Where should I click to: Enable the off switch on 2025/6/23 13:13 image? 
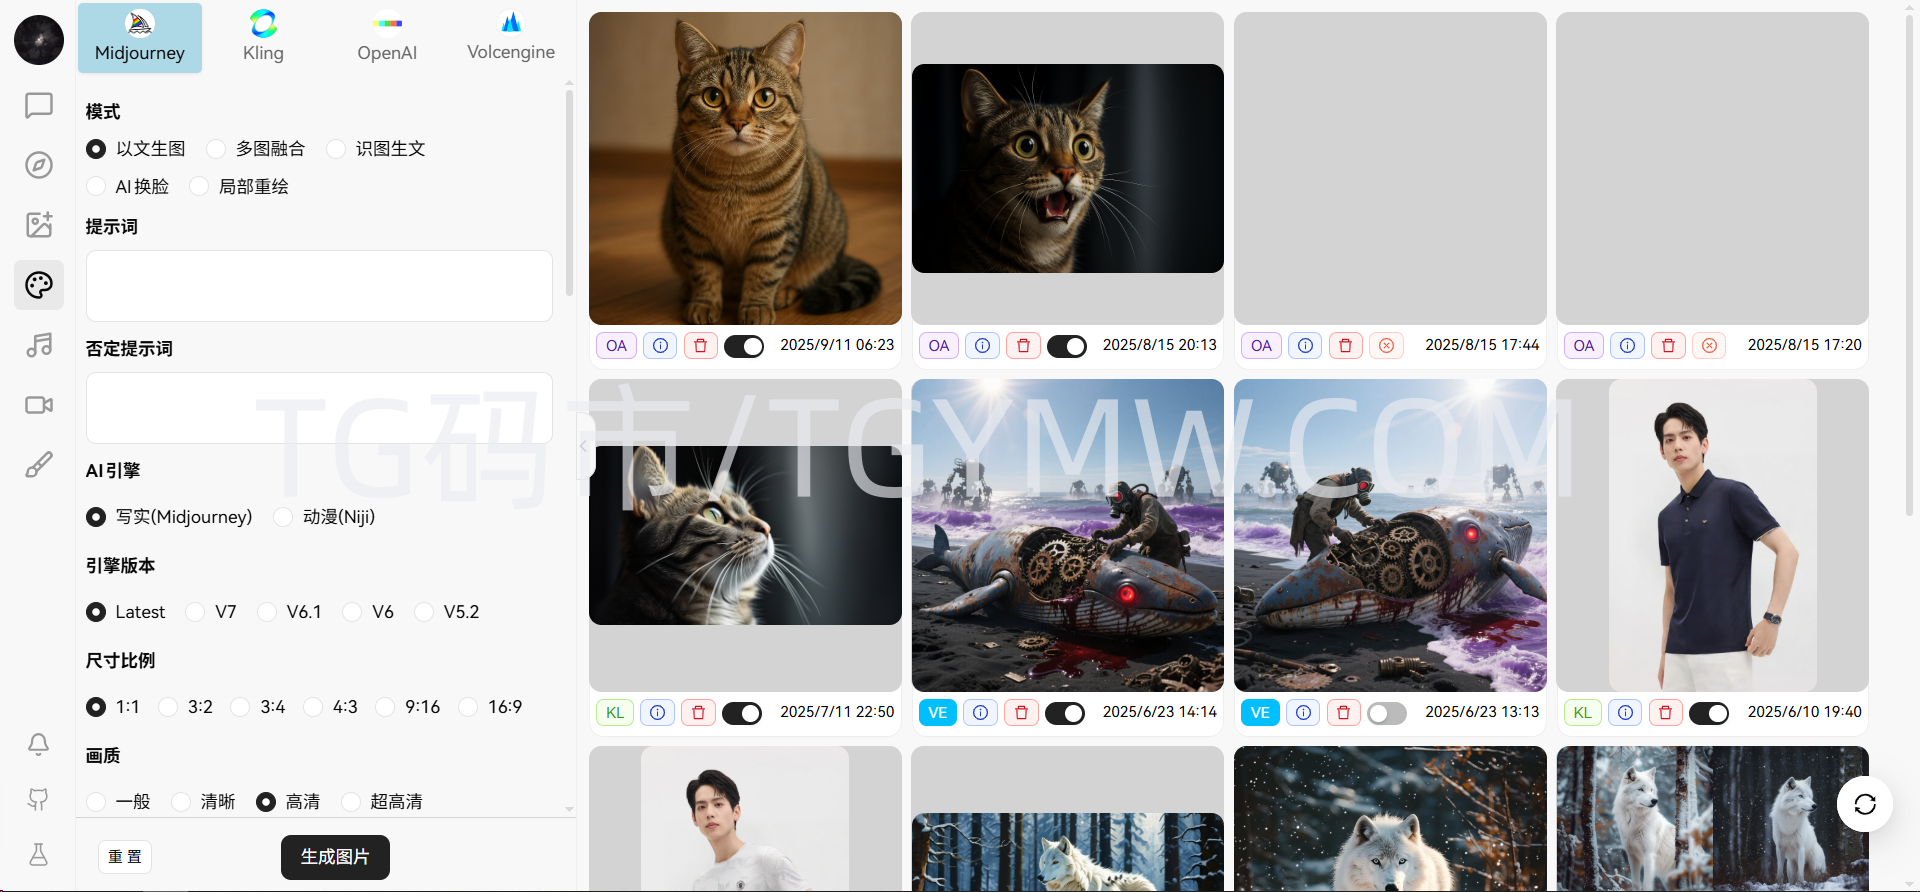click(x=1387, y=713)
